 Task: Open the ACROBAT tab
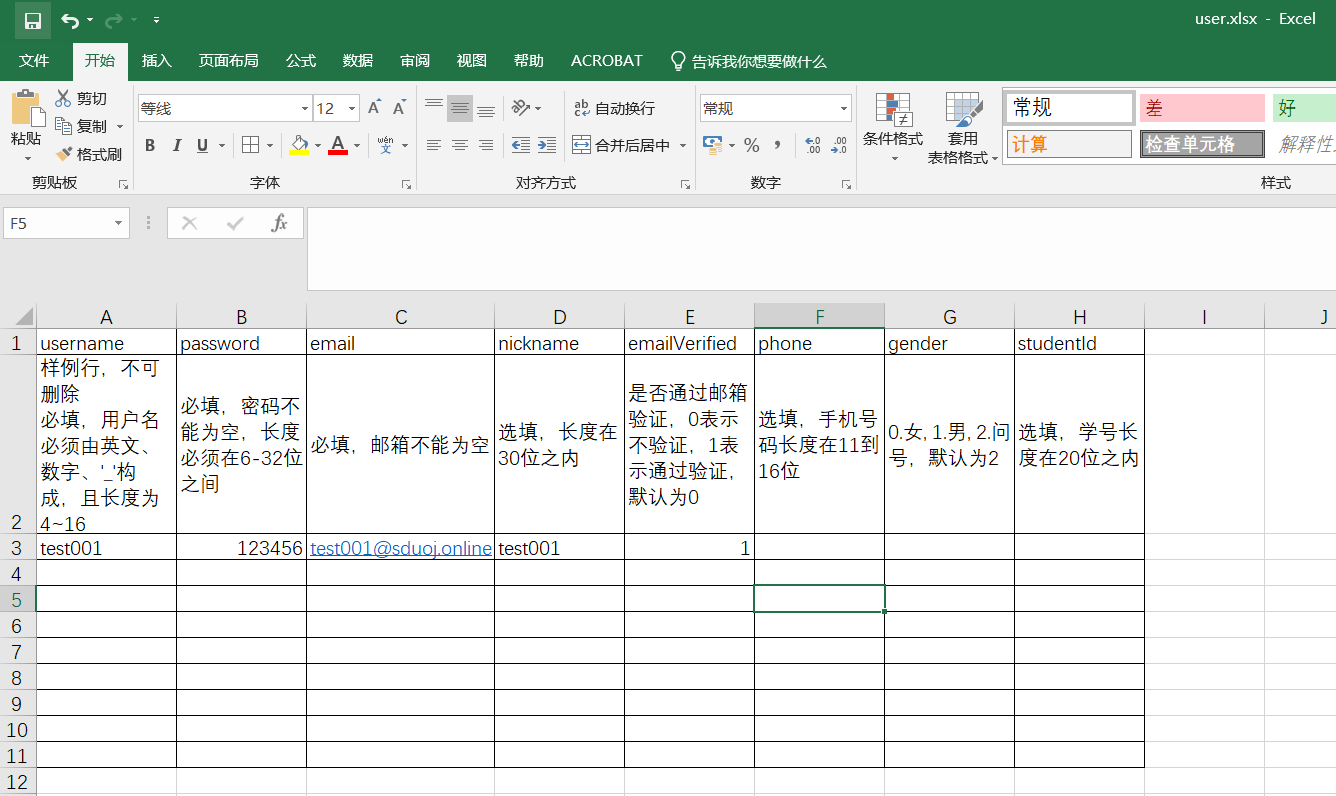[x=607, y=61]
